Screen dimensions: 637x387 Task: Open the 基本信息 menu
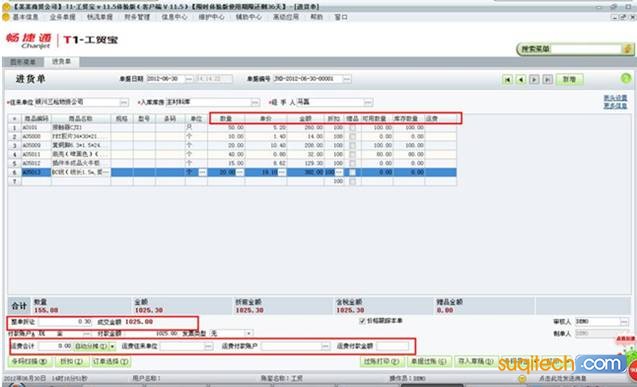click(26, 17)
